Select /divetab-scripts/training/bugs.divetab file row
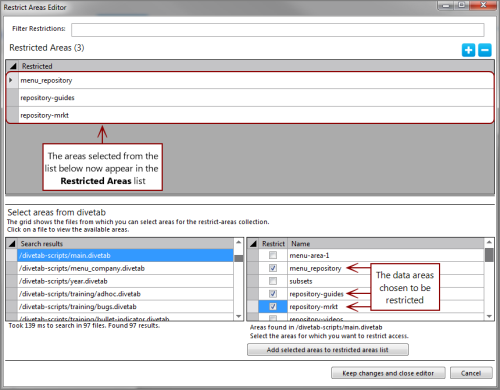The image size is (500, 390). tap(125, 306)
